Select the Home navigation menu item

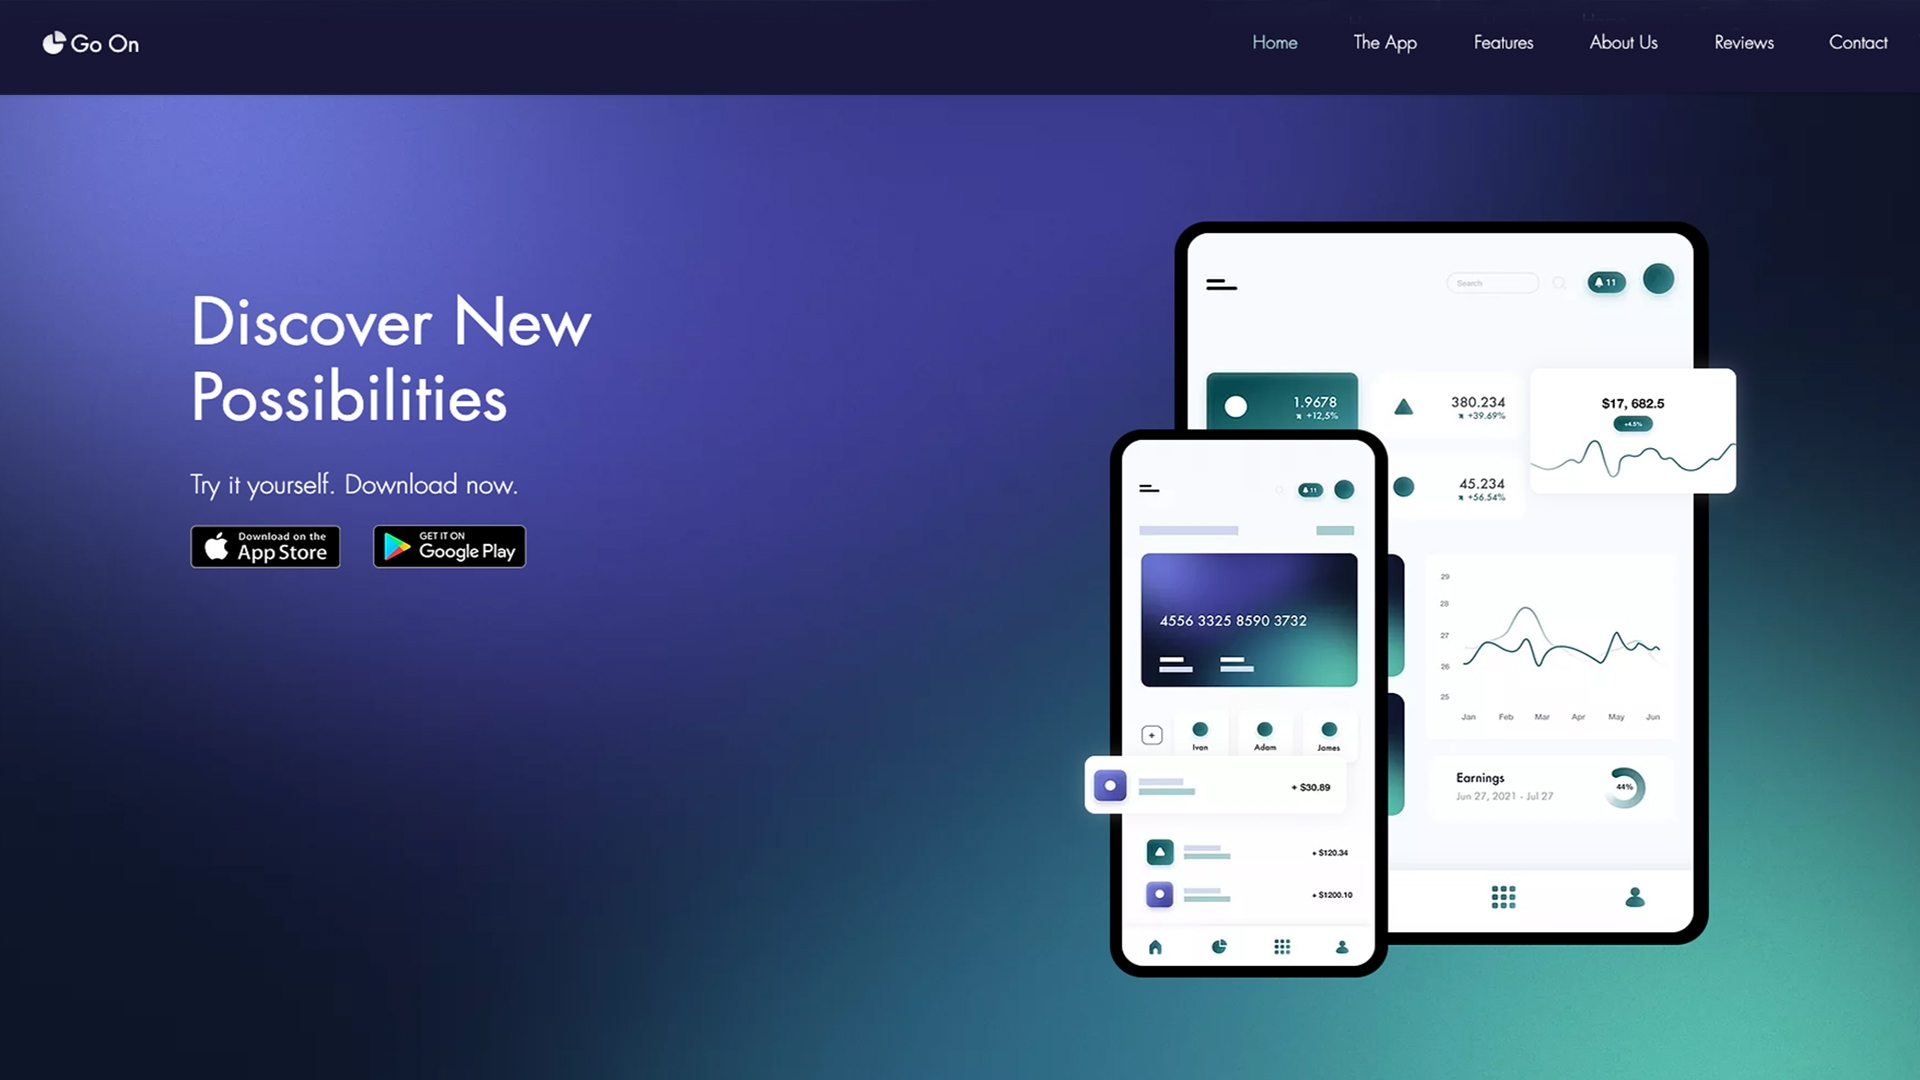(x=1274, y=42)
